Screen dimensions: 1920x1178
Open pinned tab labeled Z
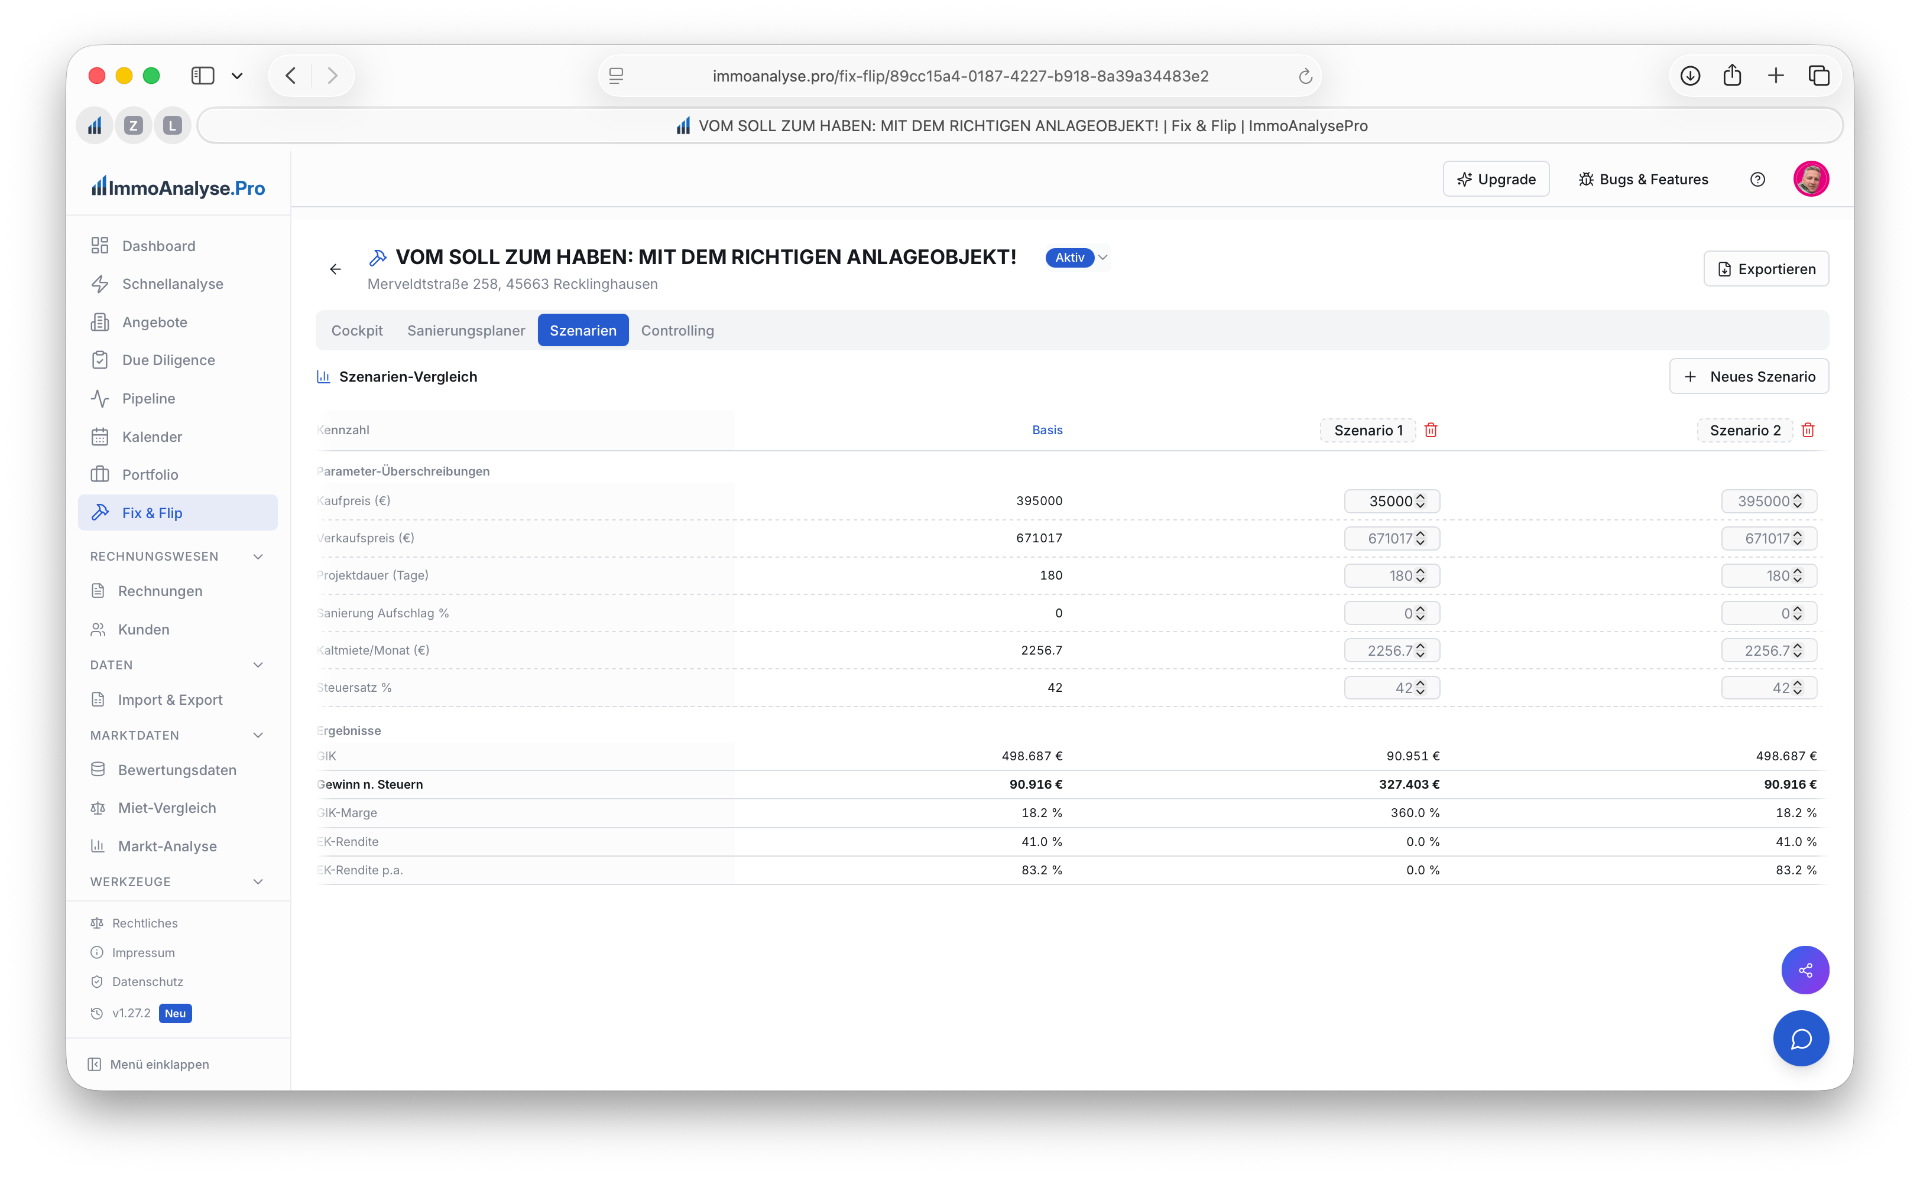[133, 126]
